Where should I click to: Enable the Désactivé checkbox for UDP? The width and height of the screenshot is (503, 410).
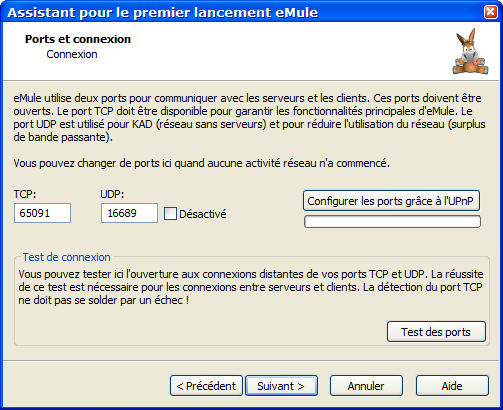pos(170,214)
